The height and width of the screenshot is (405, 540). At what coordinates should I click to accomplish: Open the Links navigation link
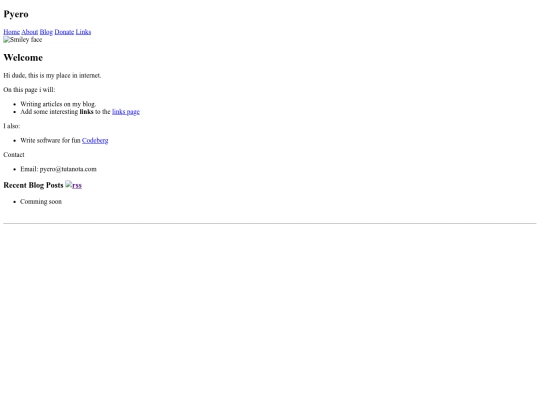click(x=83, y=32)
